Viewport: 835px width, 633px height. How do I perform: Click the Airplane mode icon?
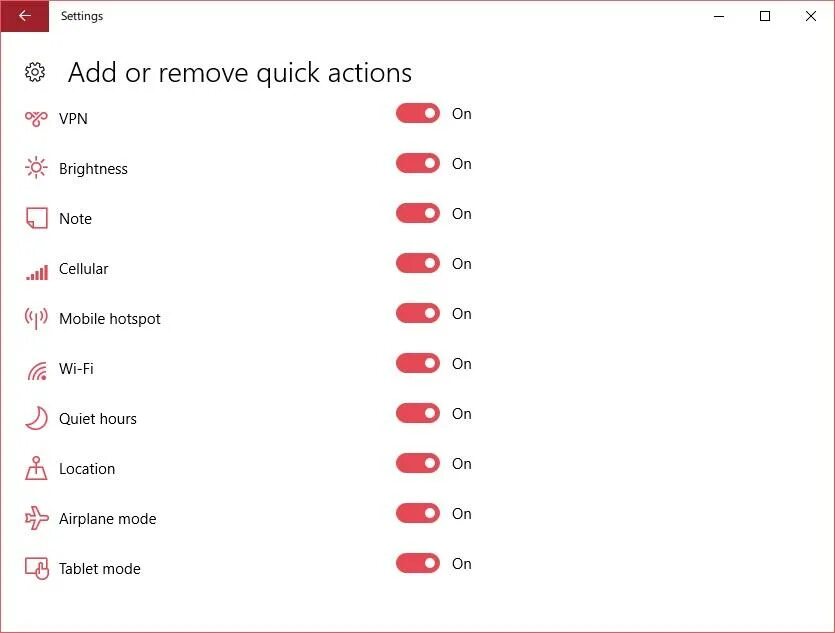(37, 518)
